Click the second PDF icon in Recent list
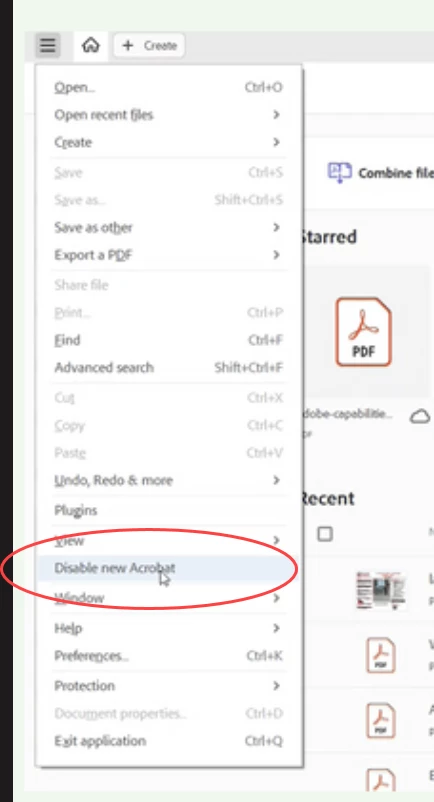The image size is (434, 802). (380, 655)
